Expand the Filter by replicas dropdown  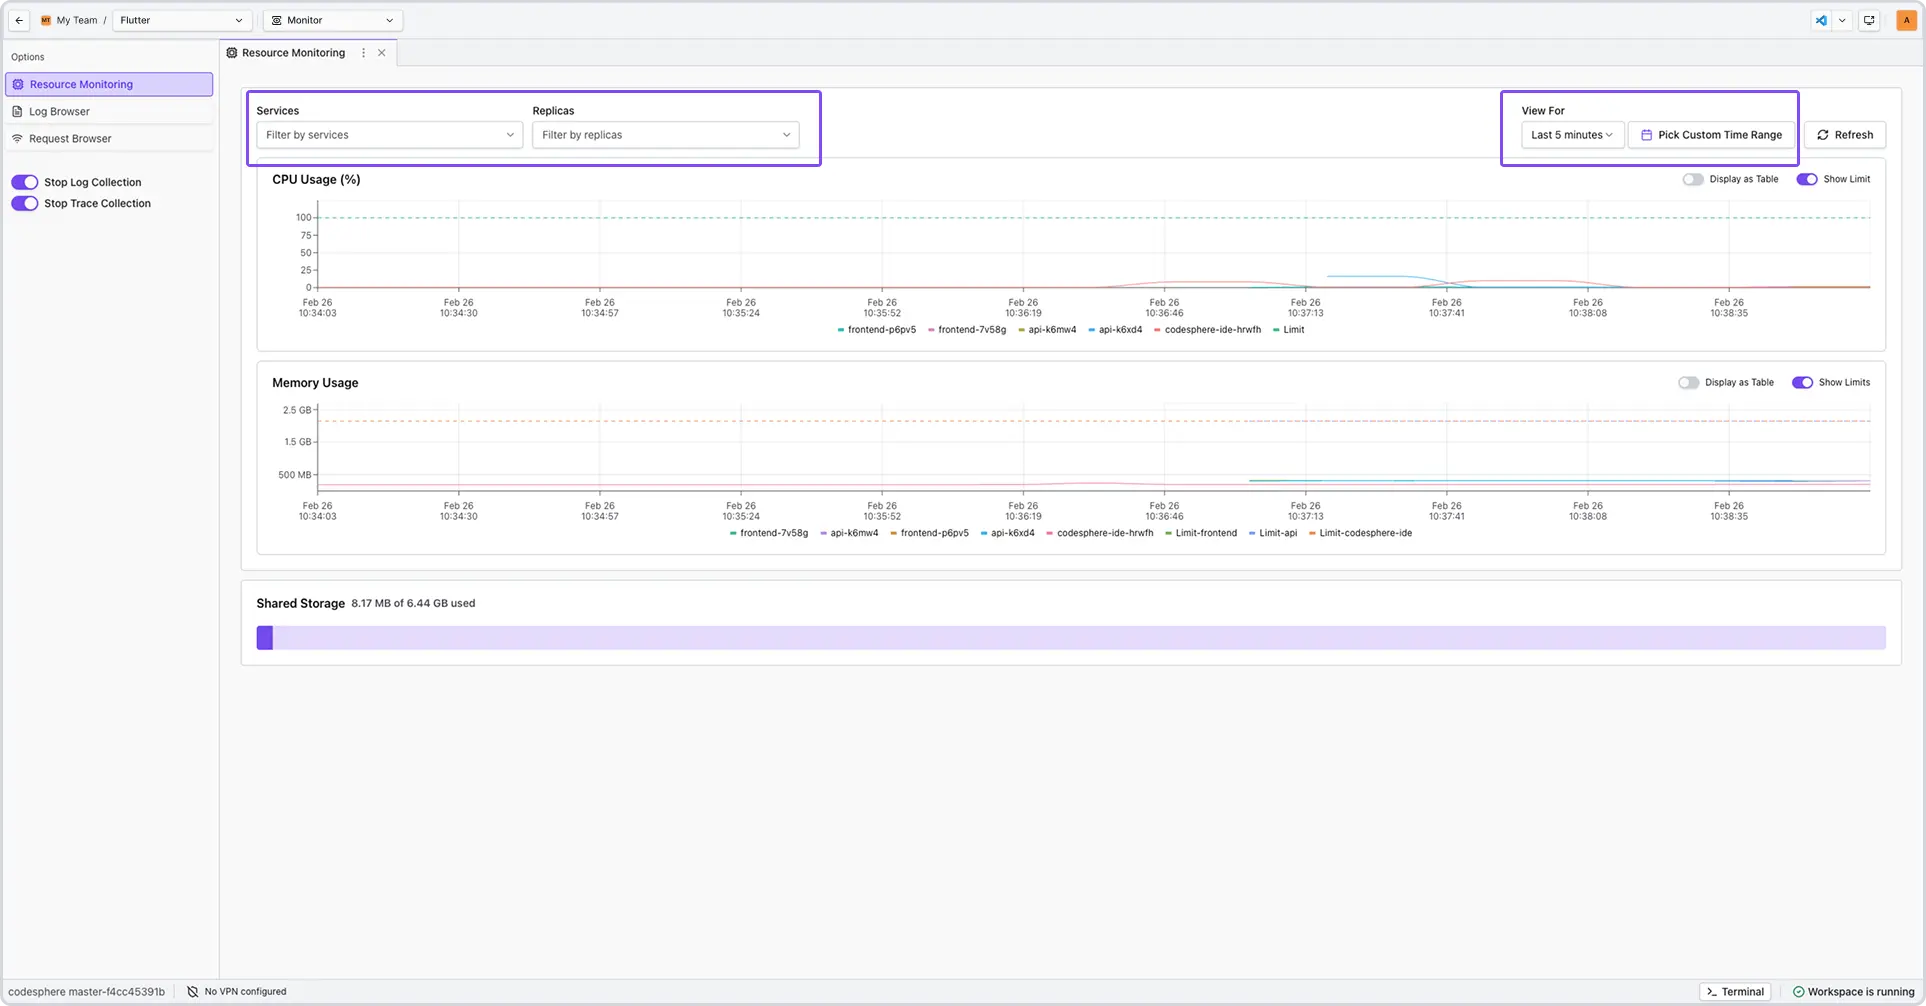[665, 135]
